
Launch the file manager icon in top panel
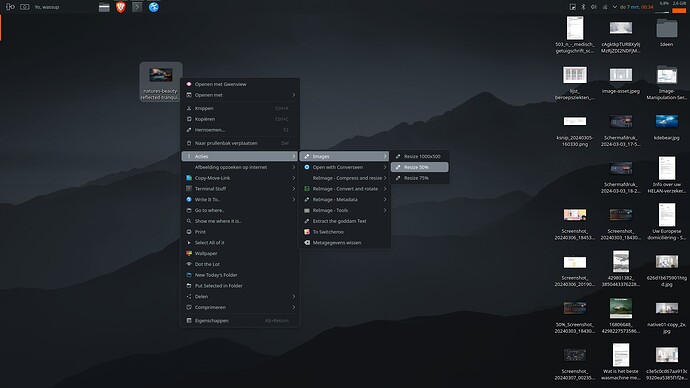(x=104, y=7)
